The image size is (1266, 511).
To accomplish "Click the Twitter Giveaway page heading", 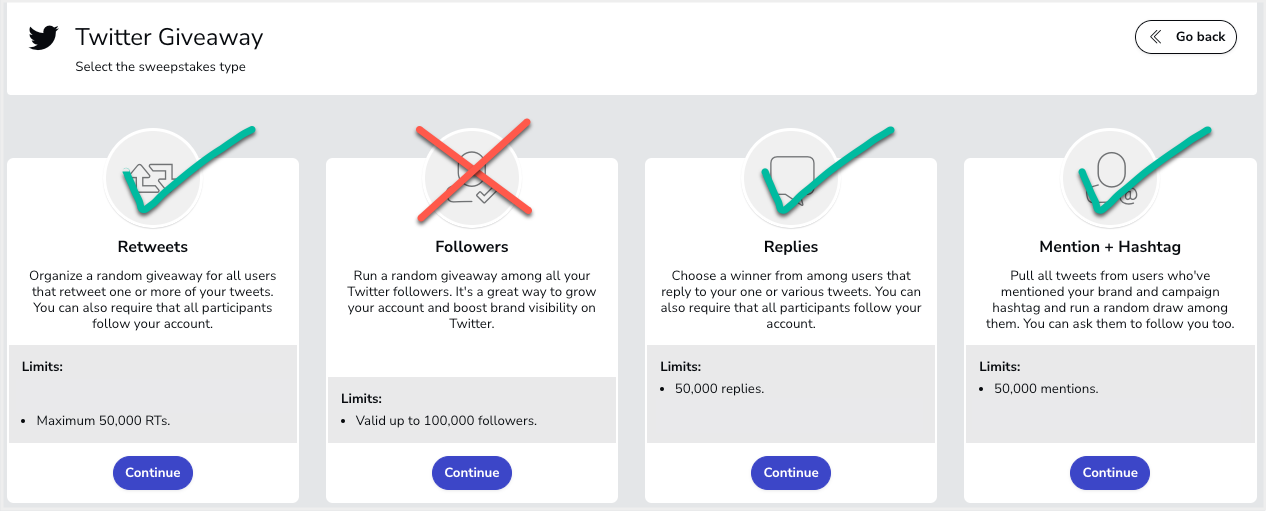I will pyautogui.click(x=169, y=38).
